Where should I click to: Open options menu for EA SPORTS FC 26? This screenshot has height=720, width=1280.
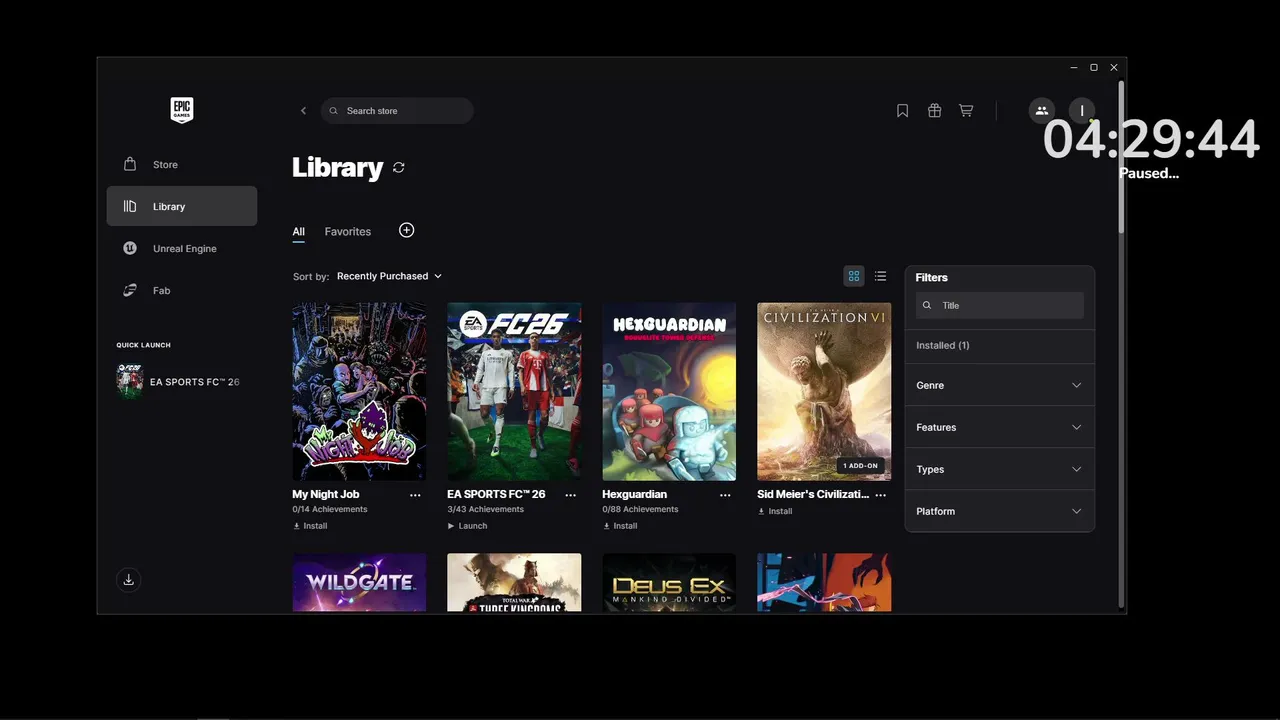click(x=570, y=495)
